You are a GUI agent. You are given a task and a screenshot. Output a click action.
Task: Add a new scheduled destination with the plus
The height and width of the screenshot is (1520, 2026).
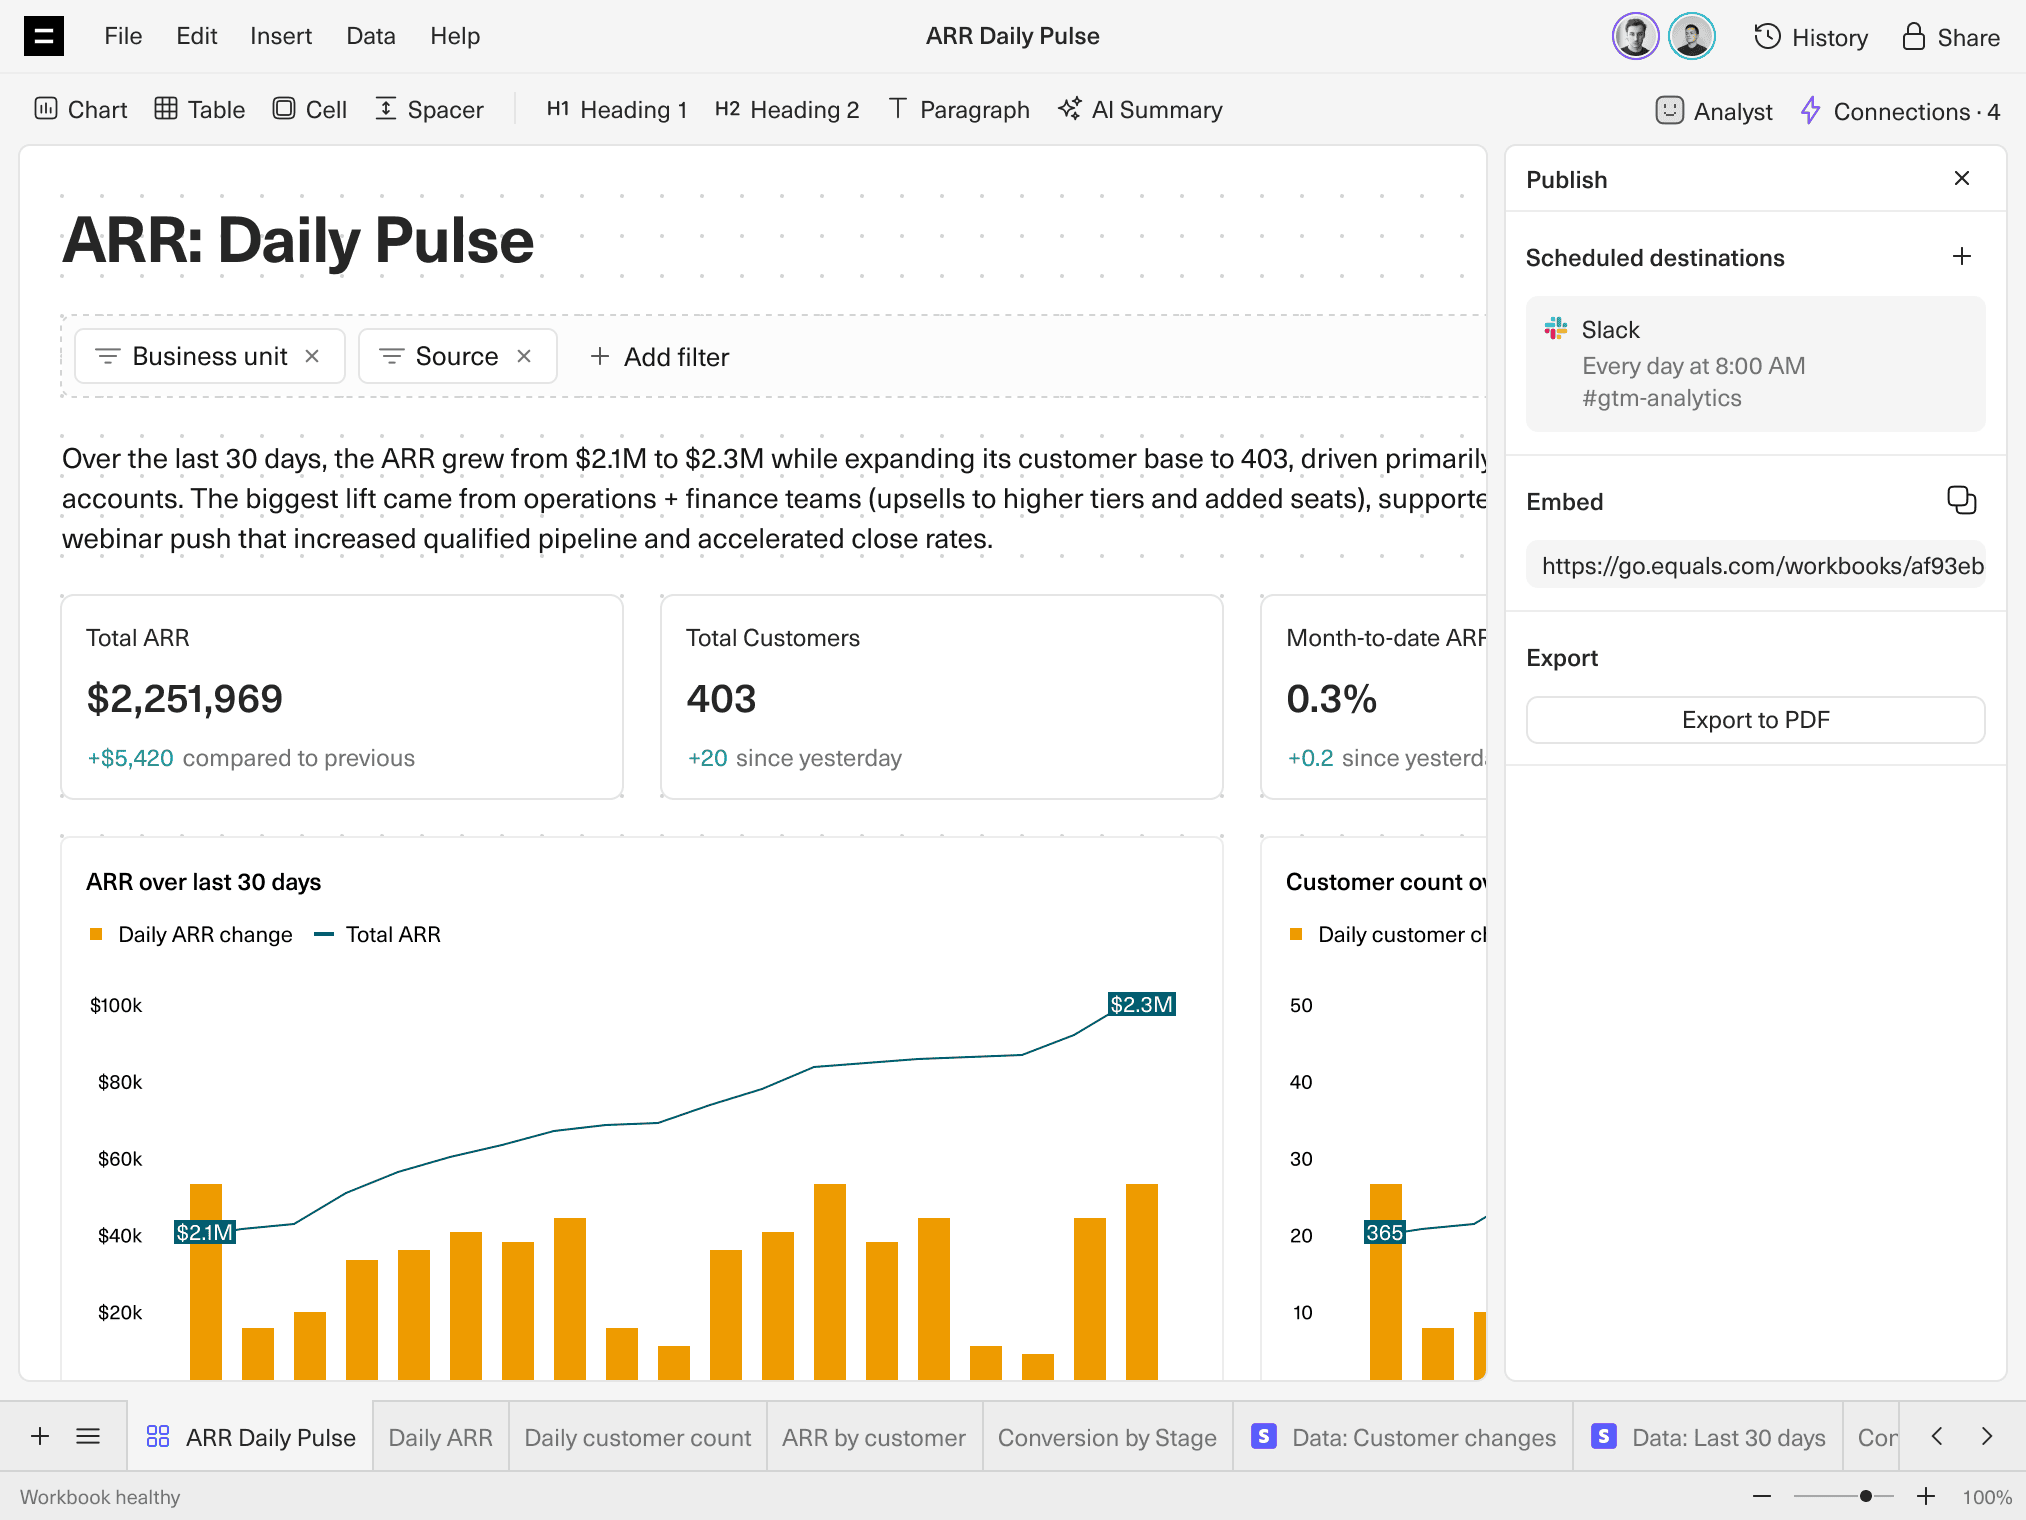pos(1961,257)
